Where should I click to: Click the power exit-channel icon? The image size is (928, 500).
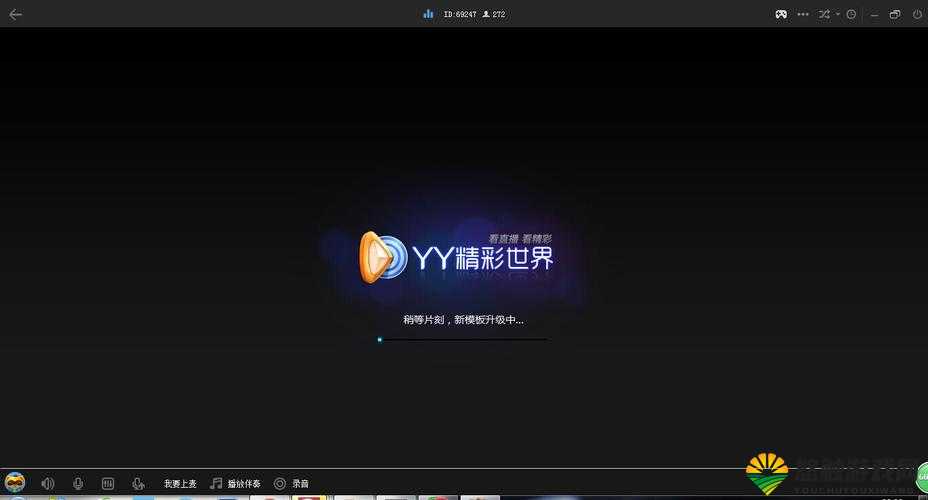(x=917, y=14)
